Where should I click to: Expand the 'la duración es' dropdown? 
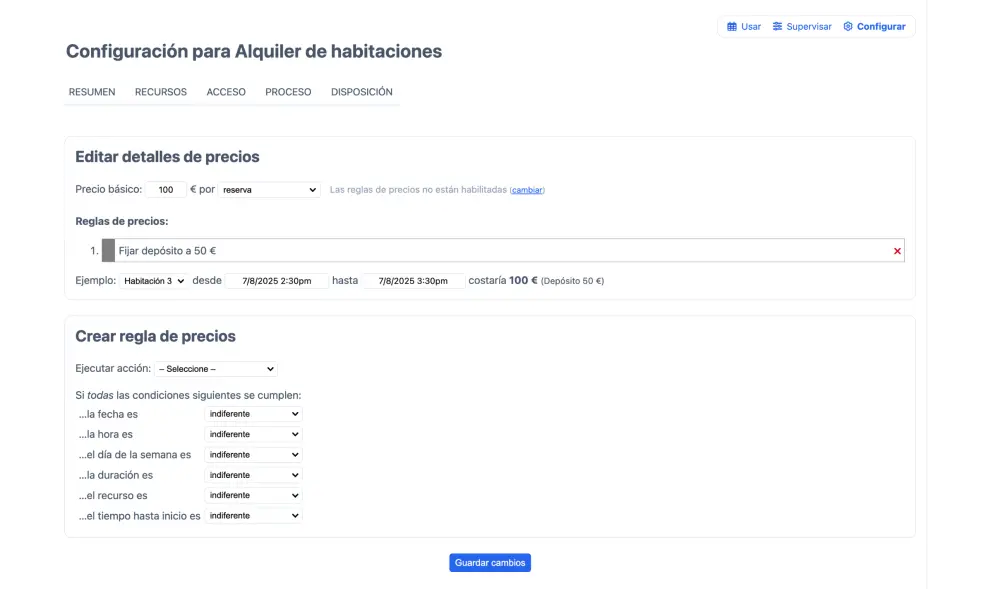click(253, 475)
